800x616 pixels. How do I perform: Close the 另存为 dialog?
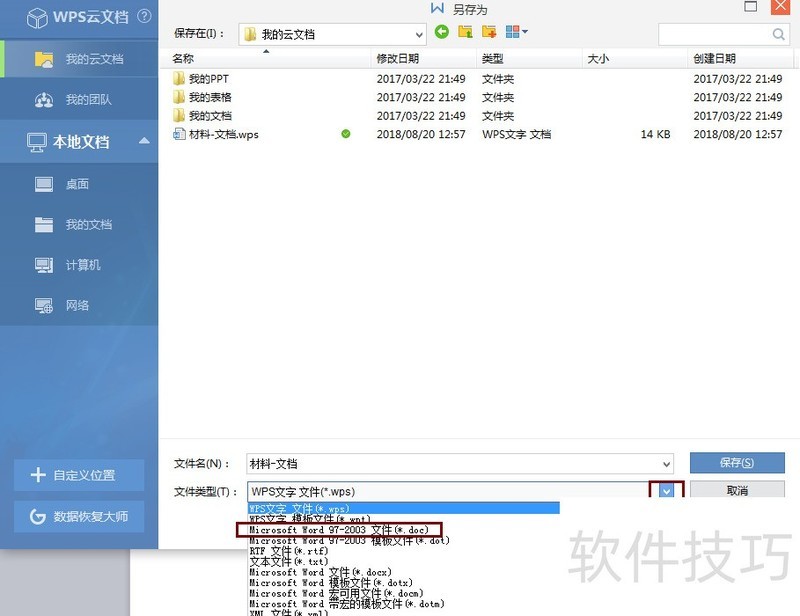(x=780, y=6)
